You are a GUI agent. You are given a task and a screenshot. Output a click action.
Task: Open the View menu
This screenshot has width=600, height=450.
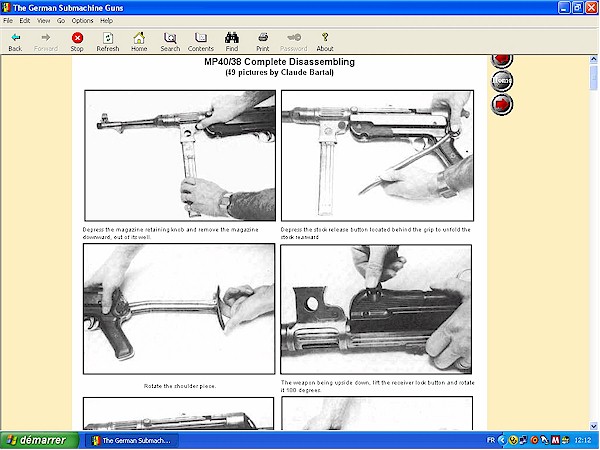[44, 21]
